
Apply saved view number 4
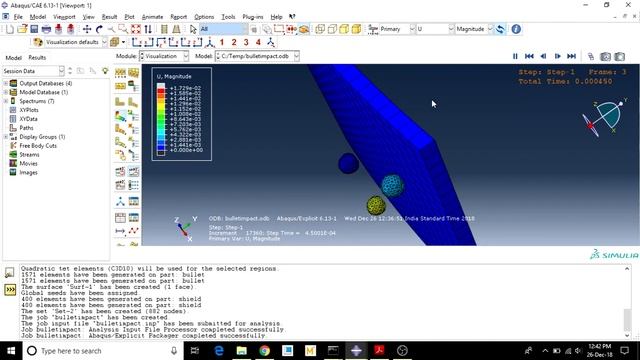coord(258,42)
